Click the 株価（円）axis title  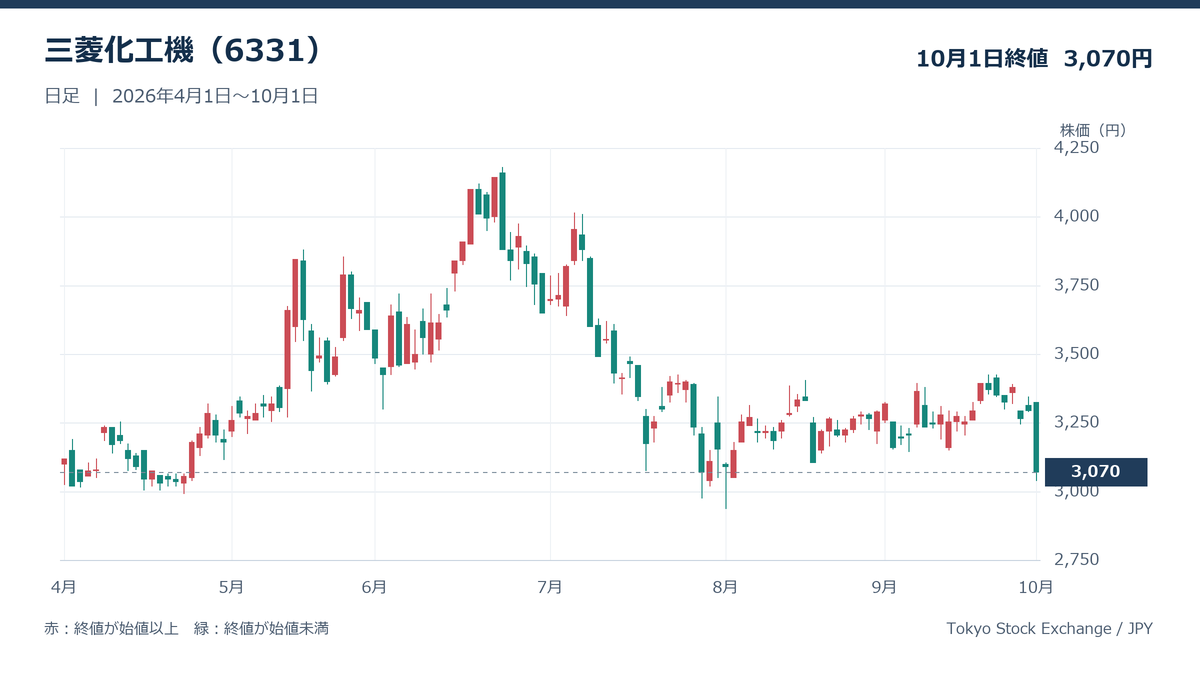[1093, 130]
